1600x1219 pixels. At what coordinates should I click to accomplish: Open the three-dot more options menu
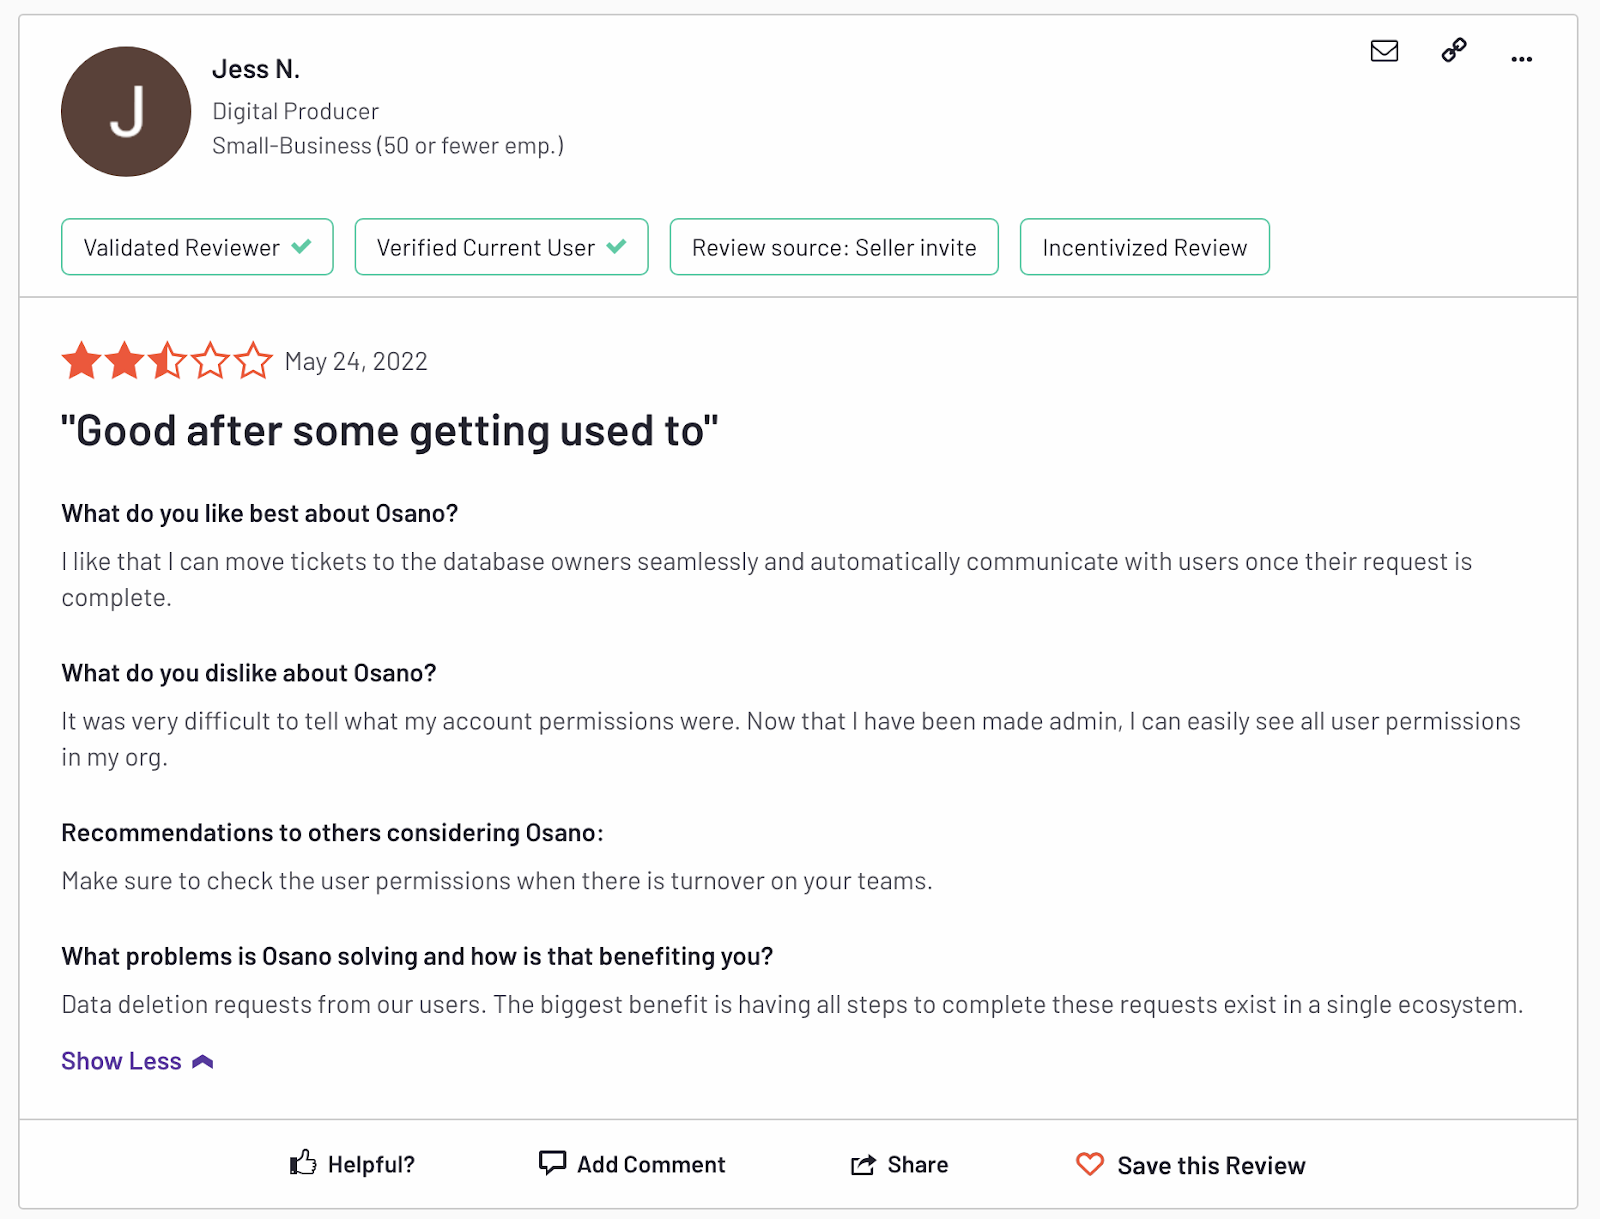[x=1521, y=59]
